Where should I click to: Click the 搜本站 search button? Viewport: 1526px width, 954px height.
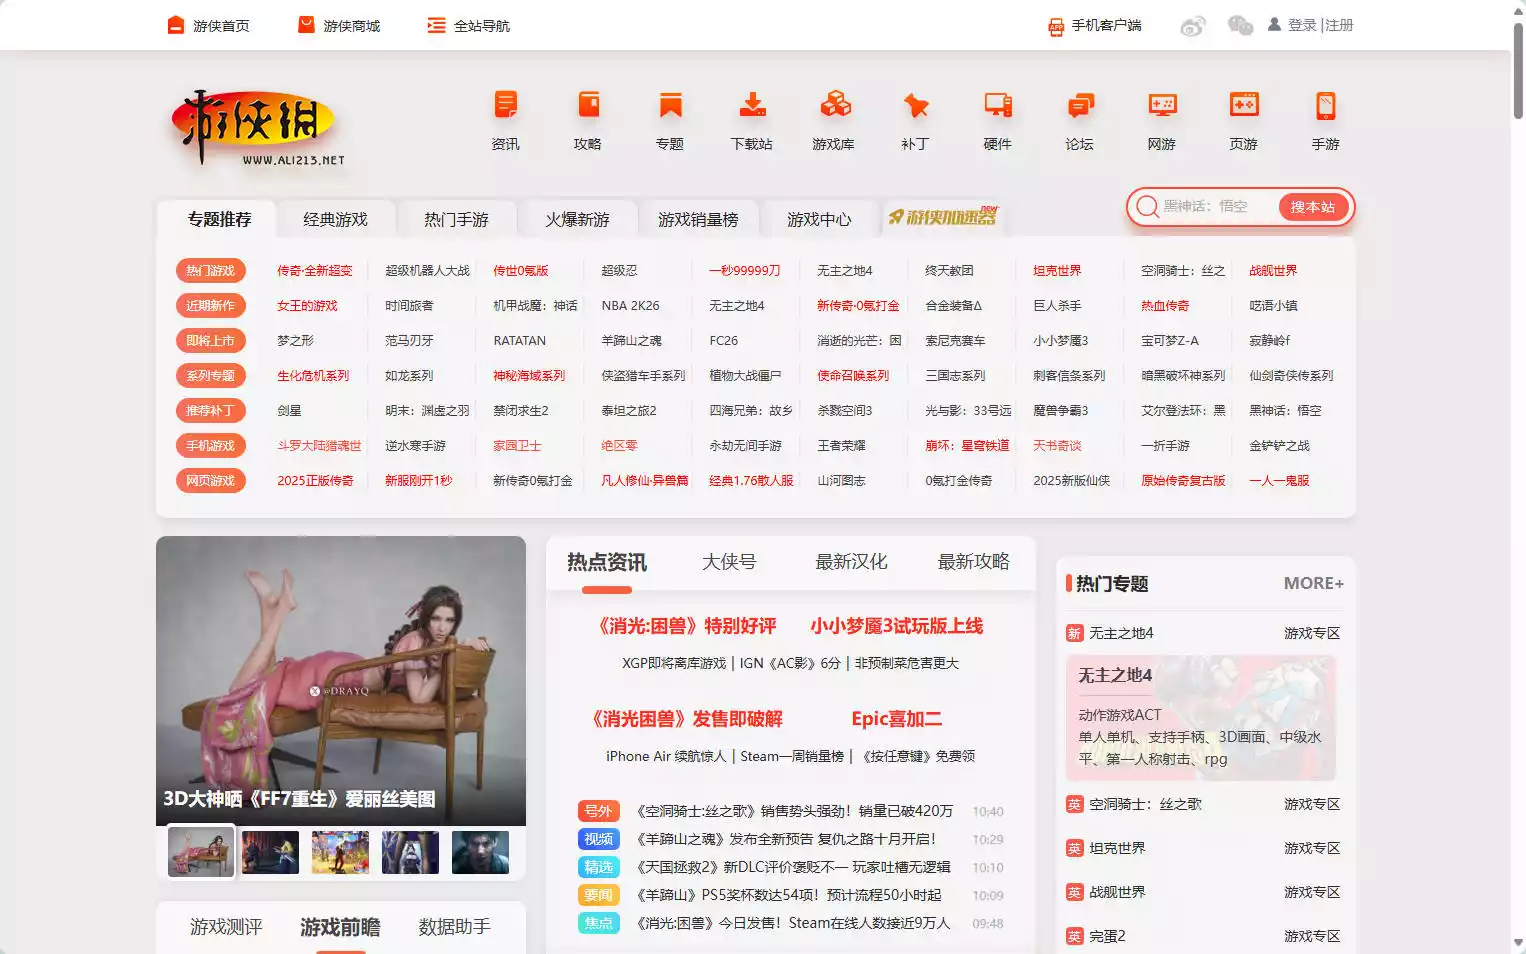point(1313,207)
